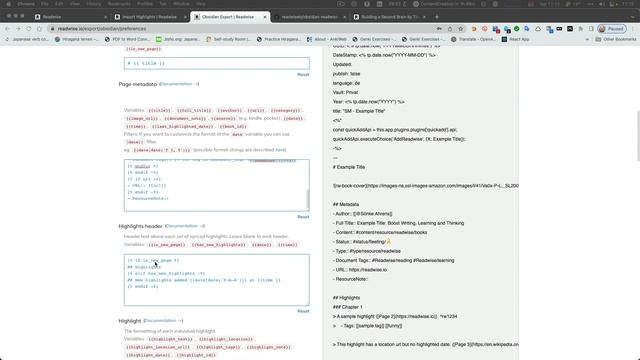Screen dimensions: 640x360
Task: Open the About - AnkiWeb bookmark
Action: click(x=327, y=39)
